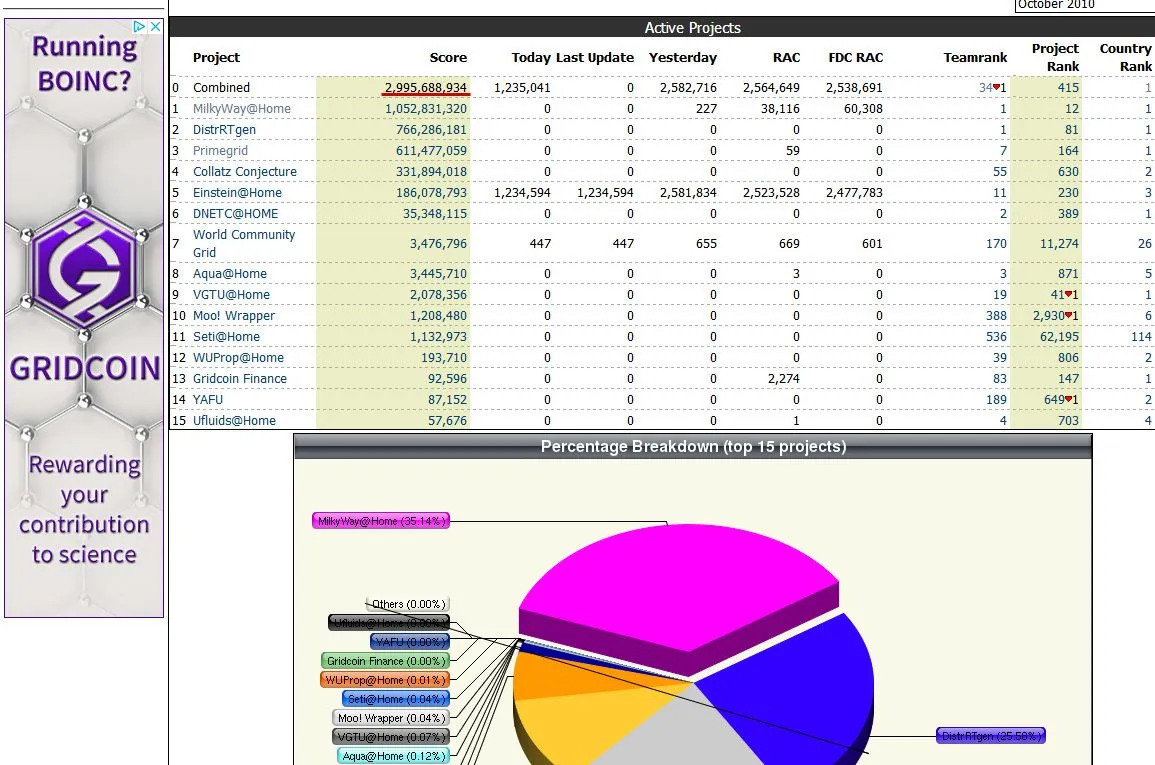
Task: Click Combined teamrank value 34
Action: [x=985, y=87]
